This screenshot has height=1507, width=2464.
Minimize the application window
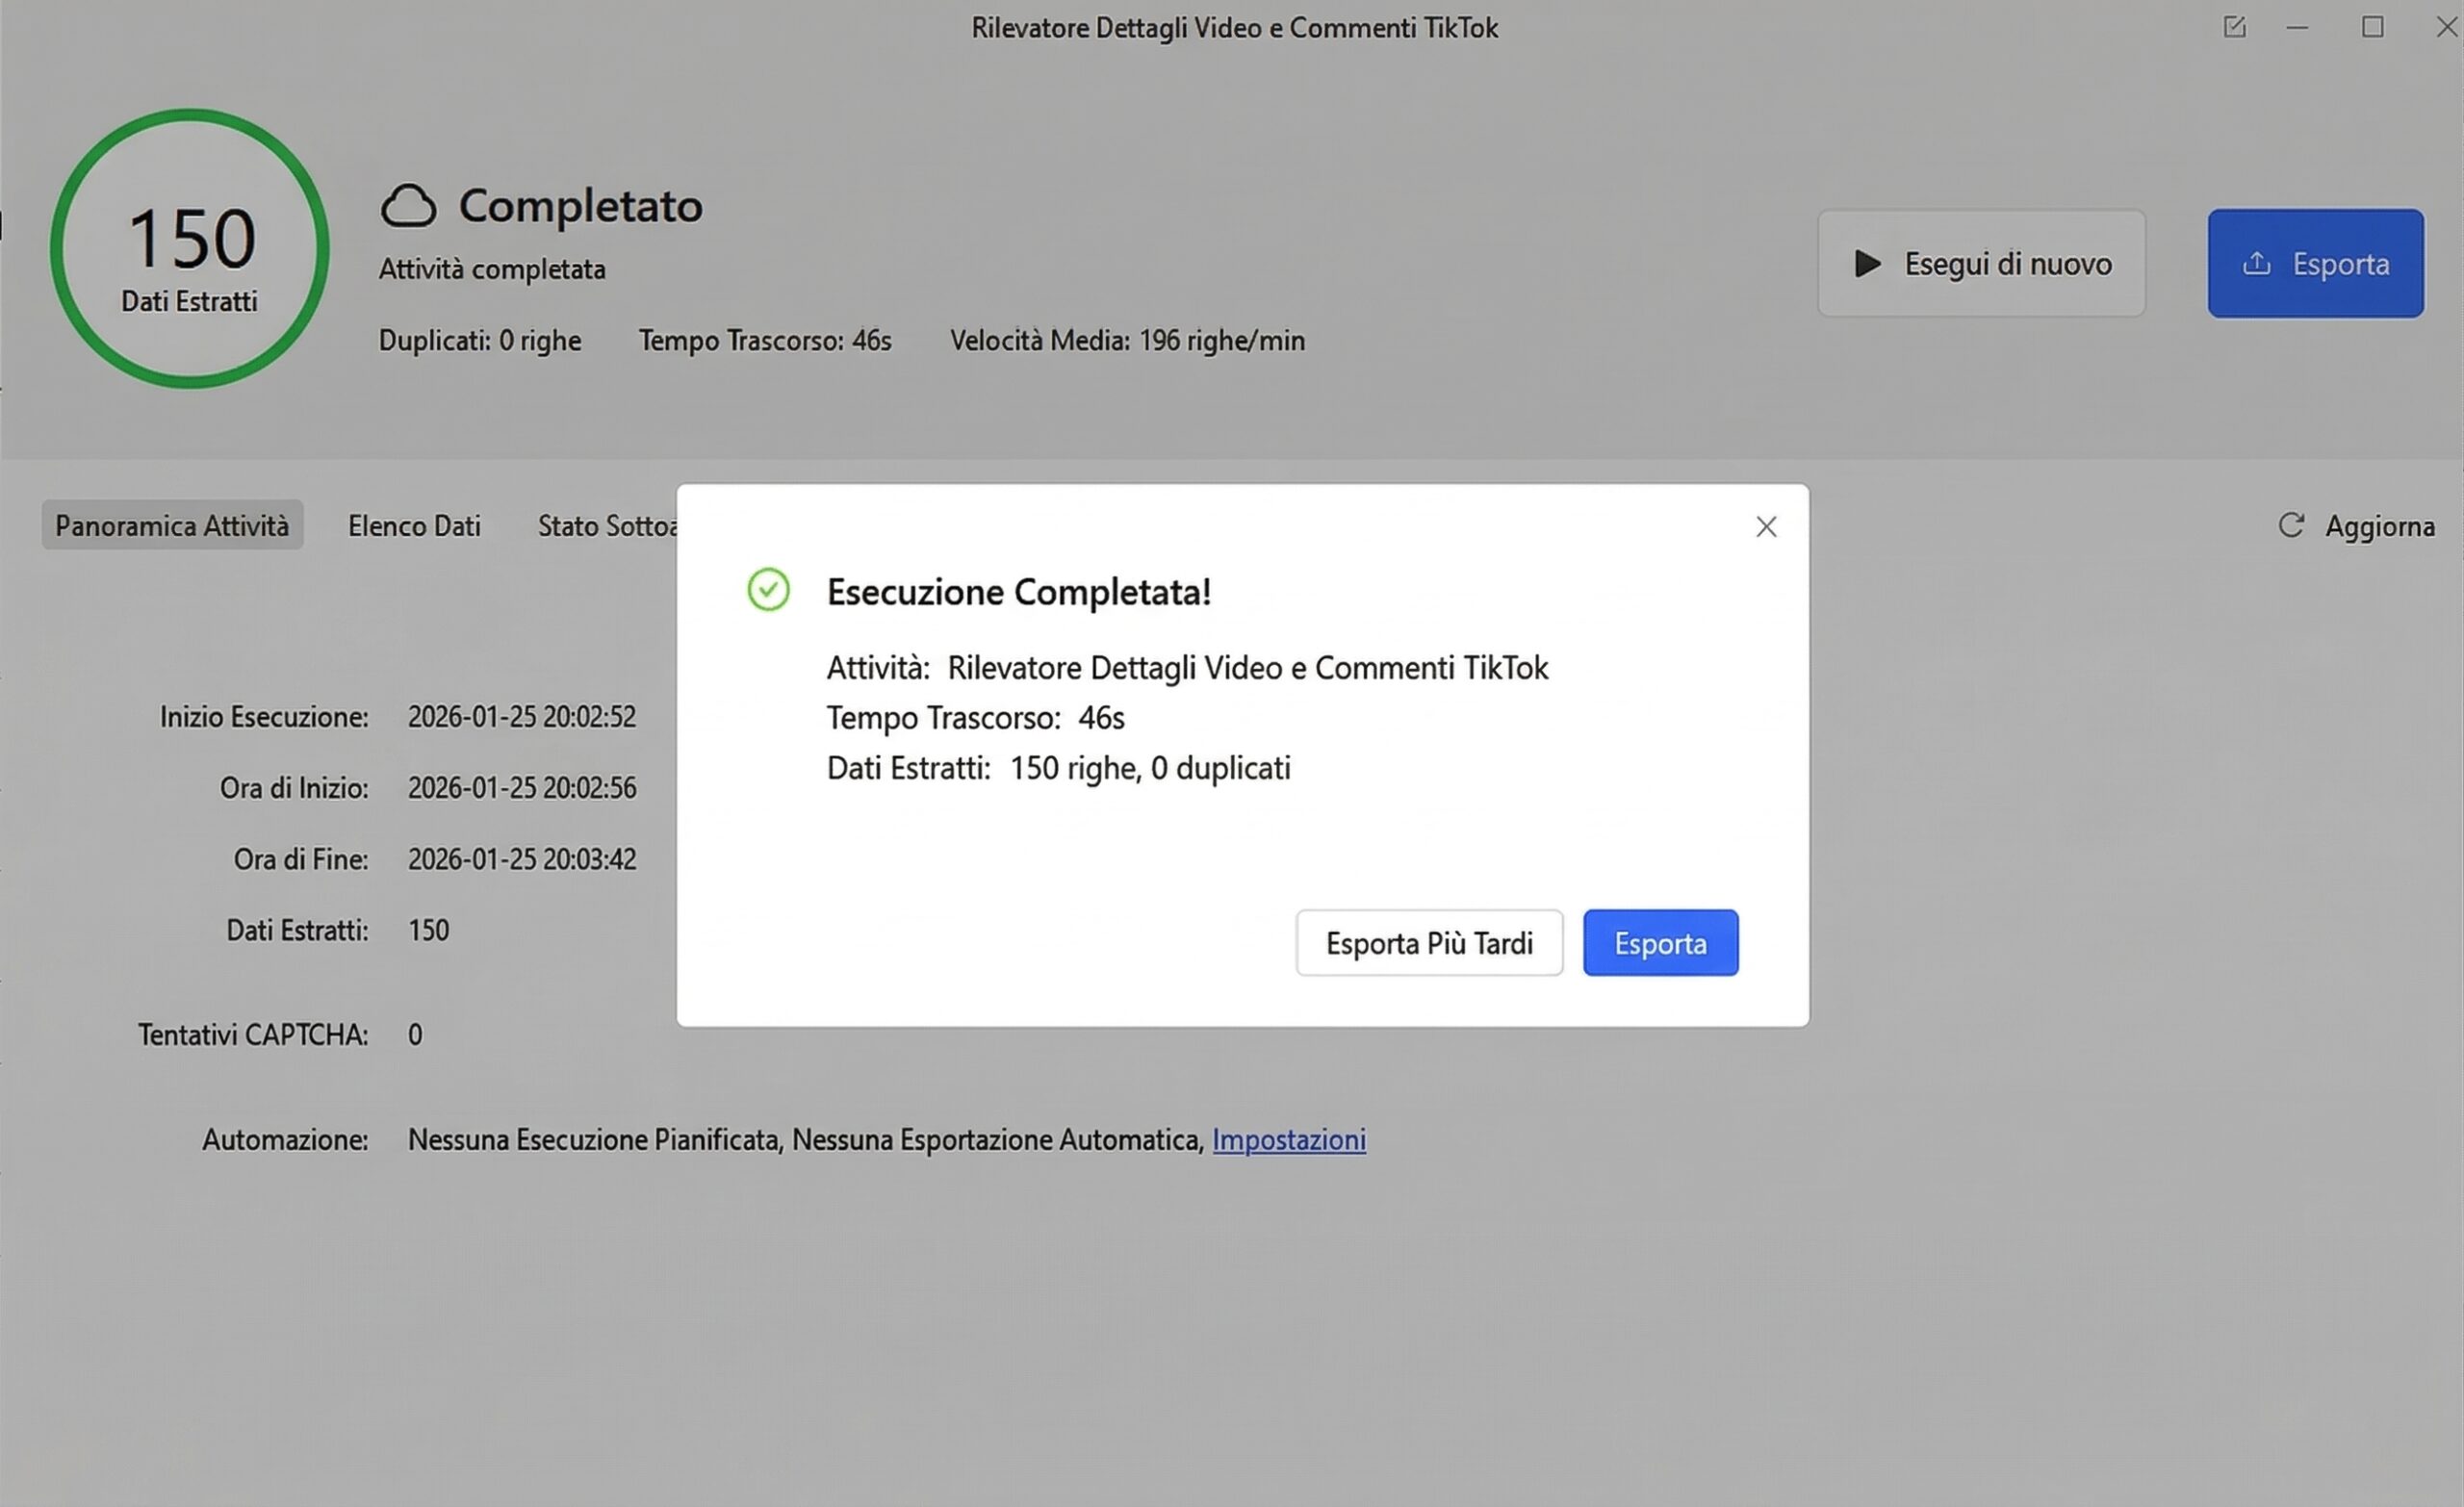point(2297,27)
